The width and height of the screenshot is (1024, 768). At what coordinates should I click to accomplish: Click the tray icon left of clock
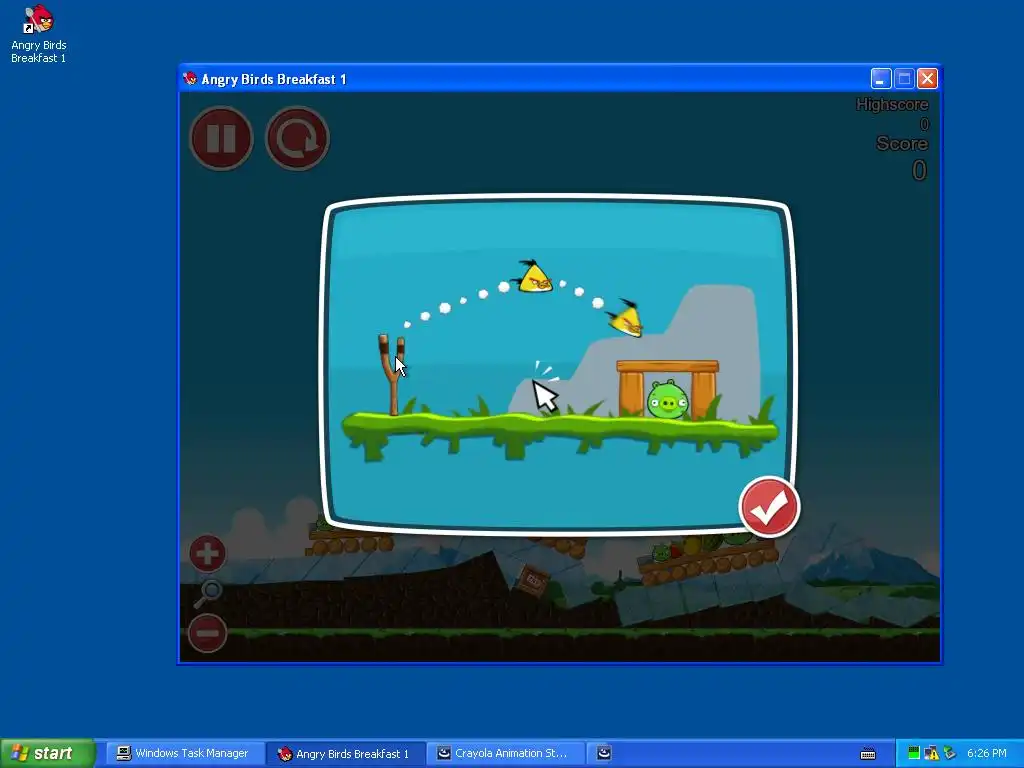click(x=950, y=754)
